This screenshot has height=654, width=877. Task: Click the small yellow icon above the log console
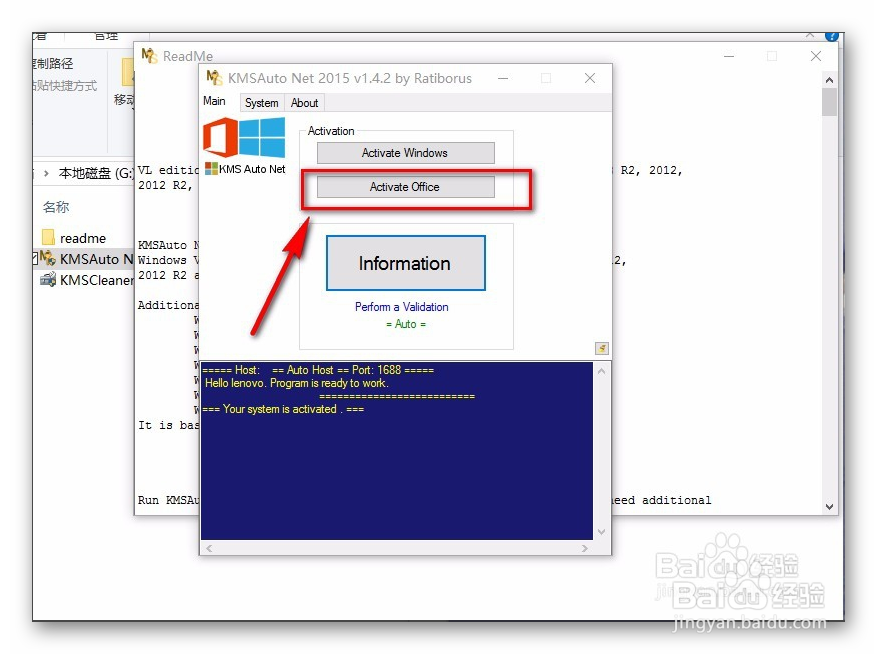click(x=602, y=348)
